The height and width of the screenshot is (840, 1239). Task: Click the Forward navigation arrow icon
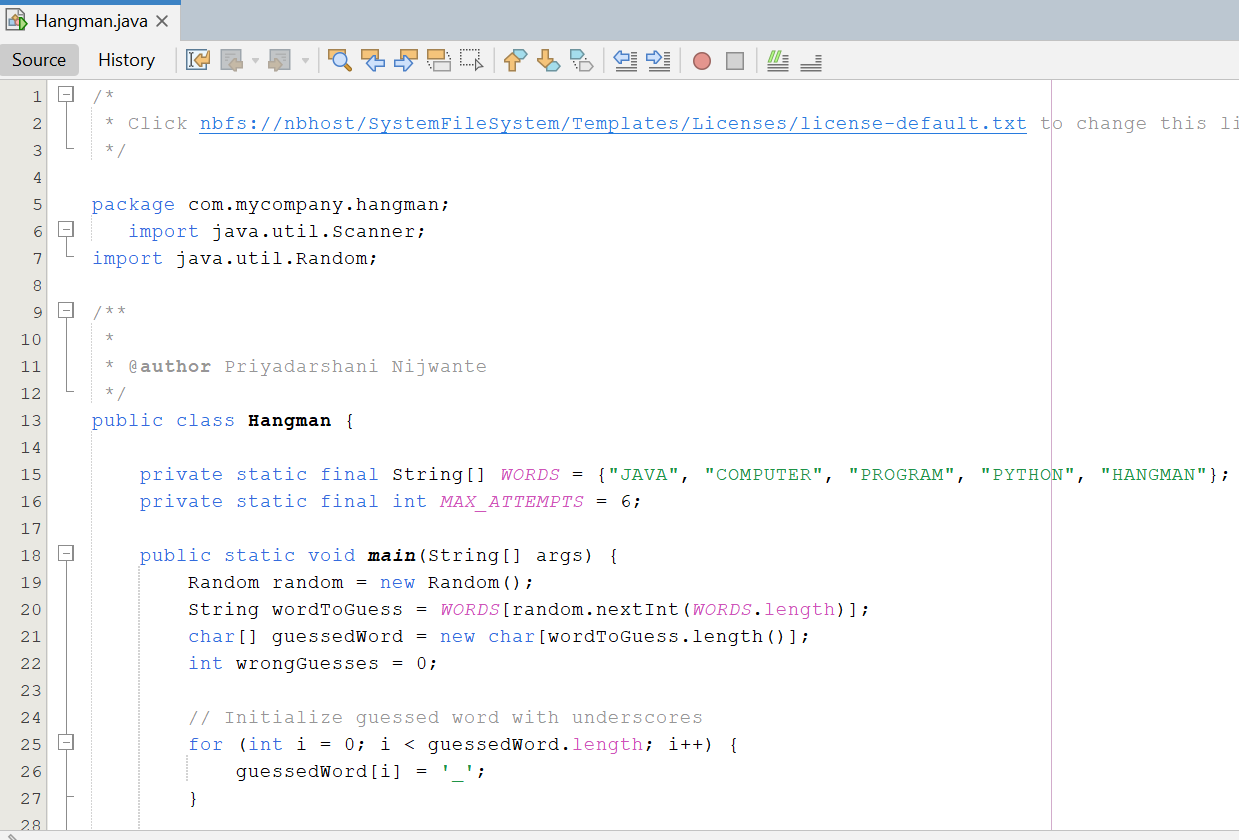(280, 60)
